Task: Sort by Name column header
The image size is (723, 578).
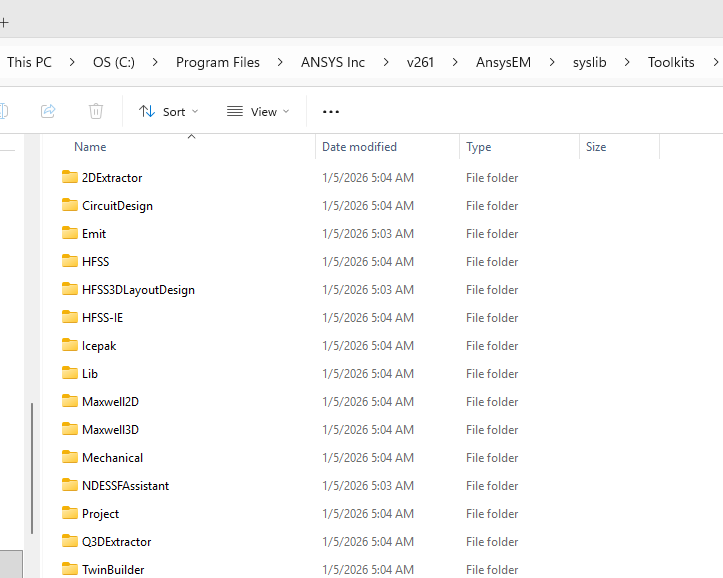Action: point(90,147)
